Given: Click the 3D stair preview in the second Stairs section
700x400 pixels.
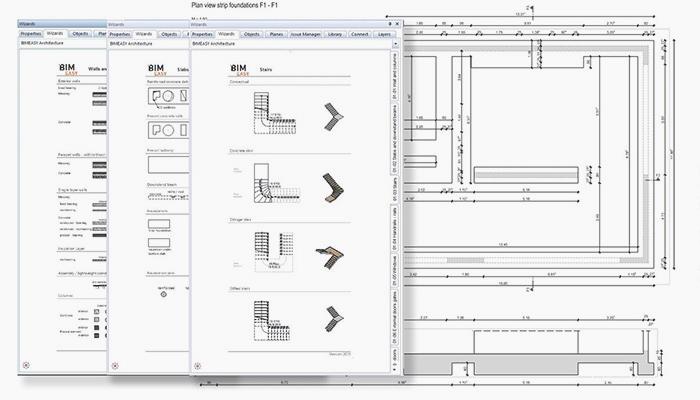Looking at the screenshot, I should point(331,186).
